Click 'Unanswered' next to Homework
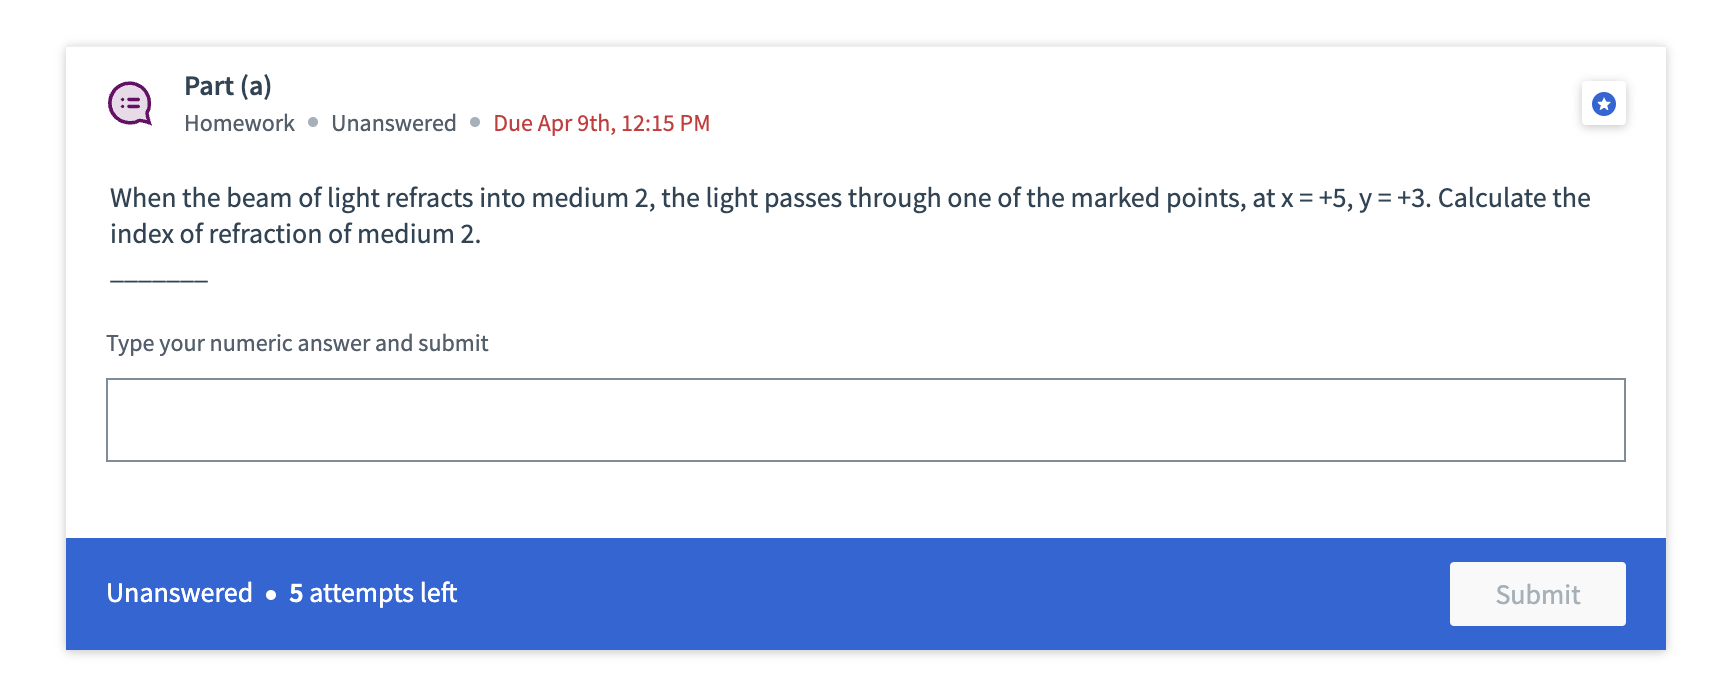 click(x=394, y=122)
